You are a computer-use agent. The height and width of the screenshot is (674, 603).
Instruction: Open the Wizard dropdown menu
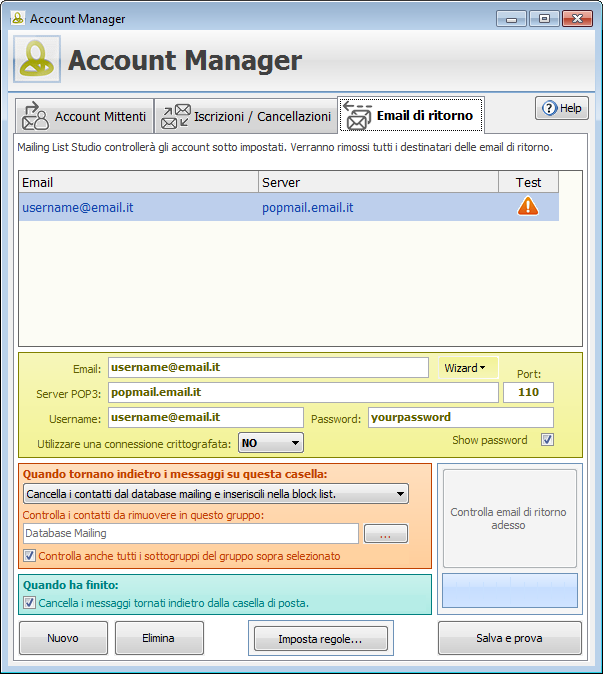(469, 368)
